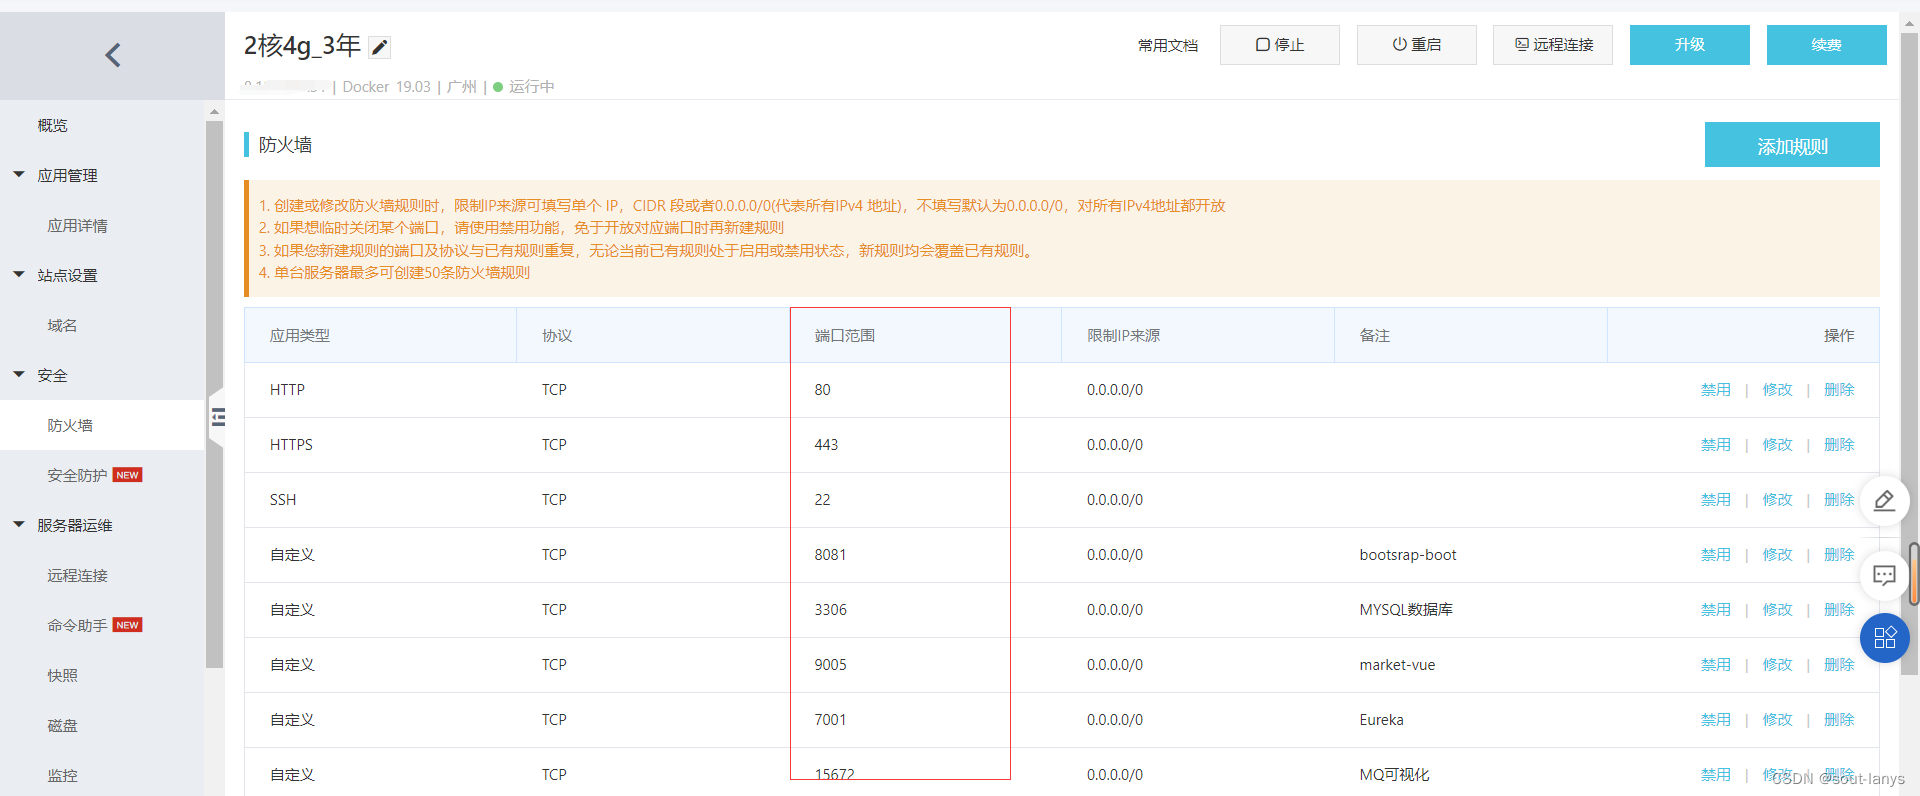Open 应用详情 in sidebar
The image size is (1920, 796).
[77, 225]
